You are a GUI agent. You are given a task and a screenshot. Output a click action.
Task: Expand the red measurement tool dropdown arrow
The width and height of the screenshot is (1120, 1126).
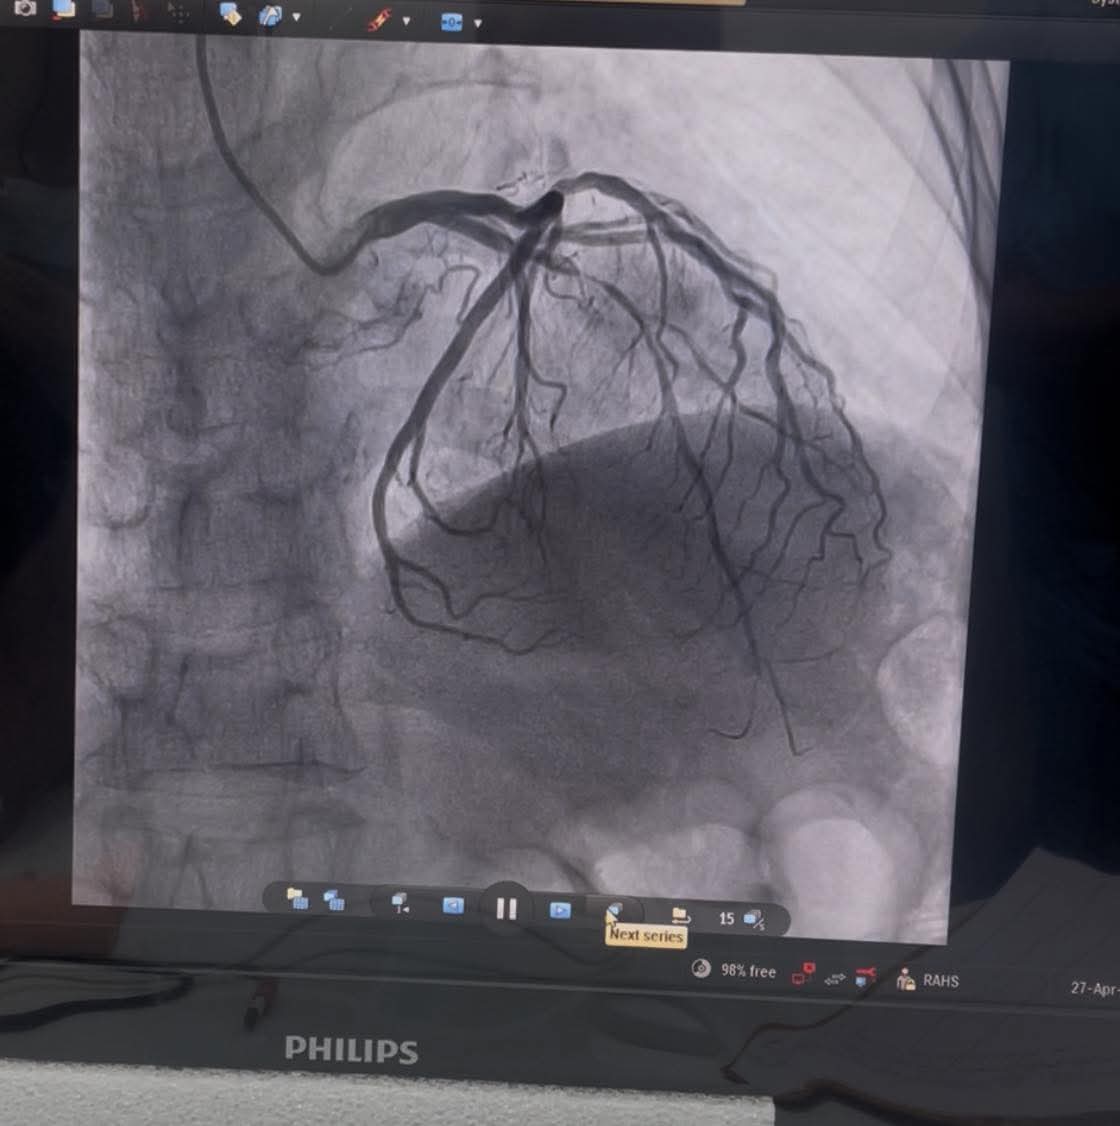[406, 21]
